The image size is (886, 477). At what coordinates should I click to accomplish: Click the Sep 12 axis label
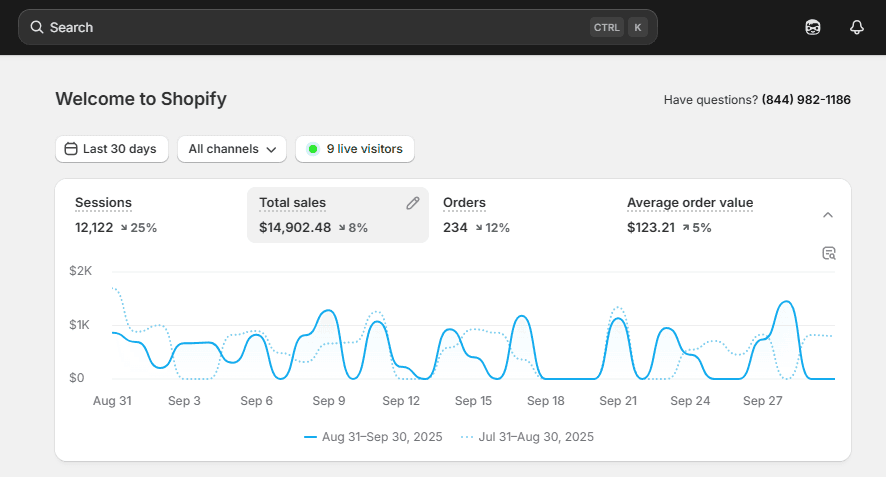coord(401,401)
